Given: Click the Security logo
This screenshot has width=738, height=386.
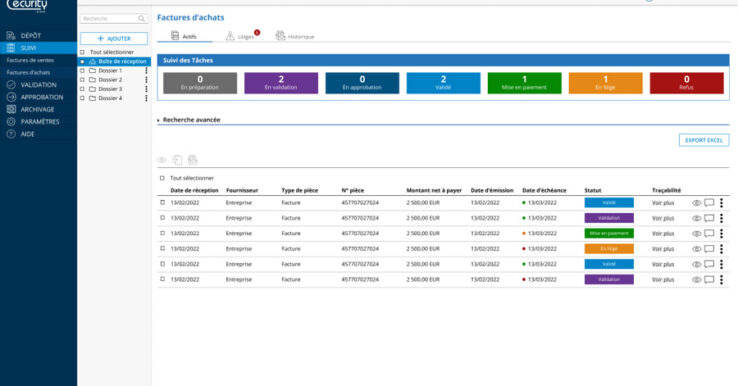Looking at the screenshot, I should (x=27, y=6).
